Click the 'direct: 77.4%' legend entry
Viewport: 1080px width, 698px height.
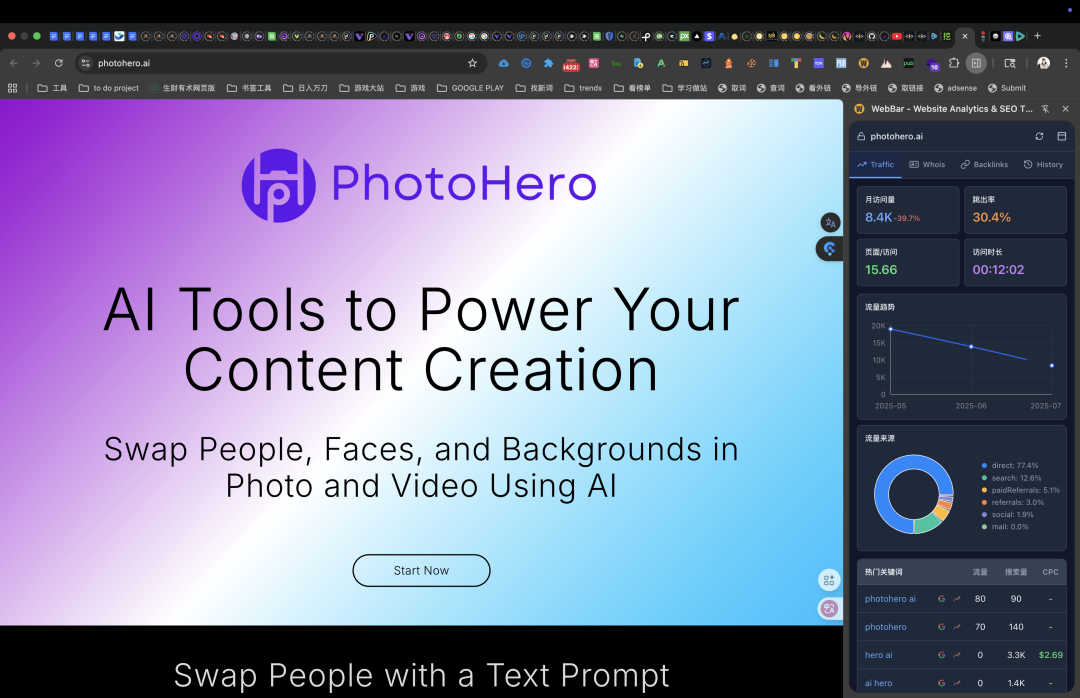coord(1010,466)
